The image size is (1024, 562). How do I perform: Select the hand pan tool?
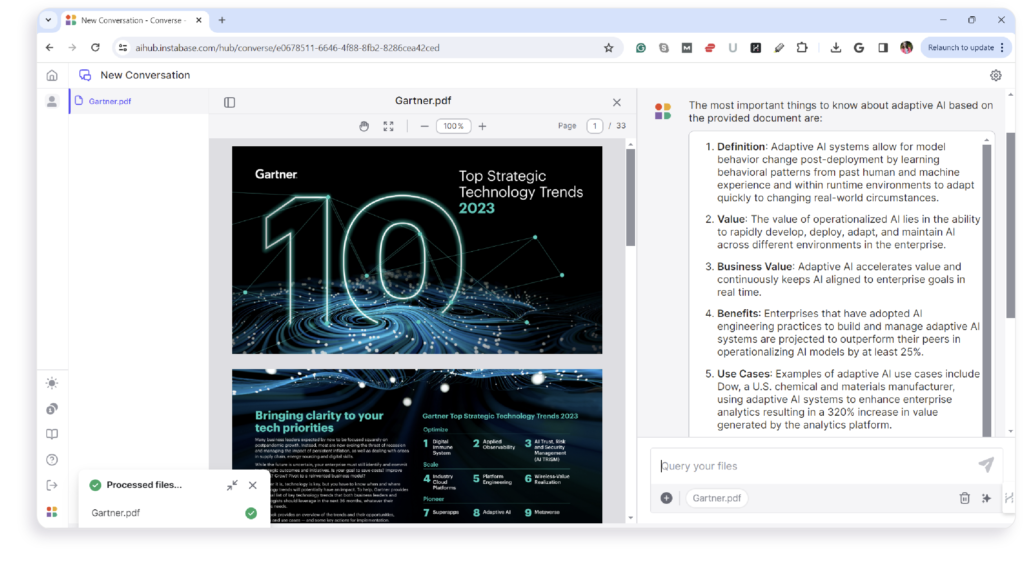[x=364, y=126]
